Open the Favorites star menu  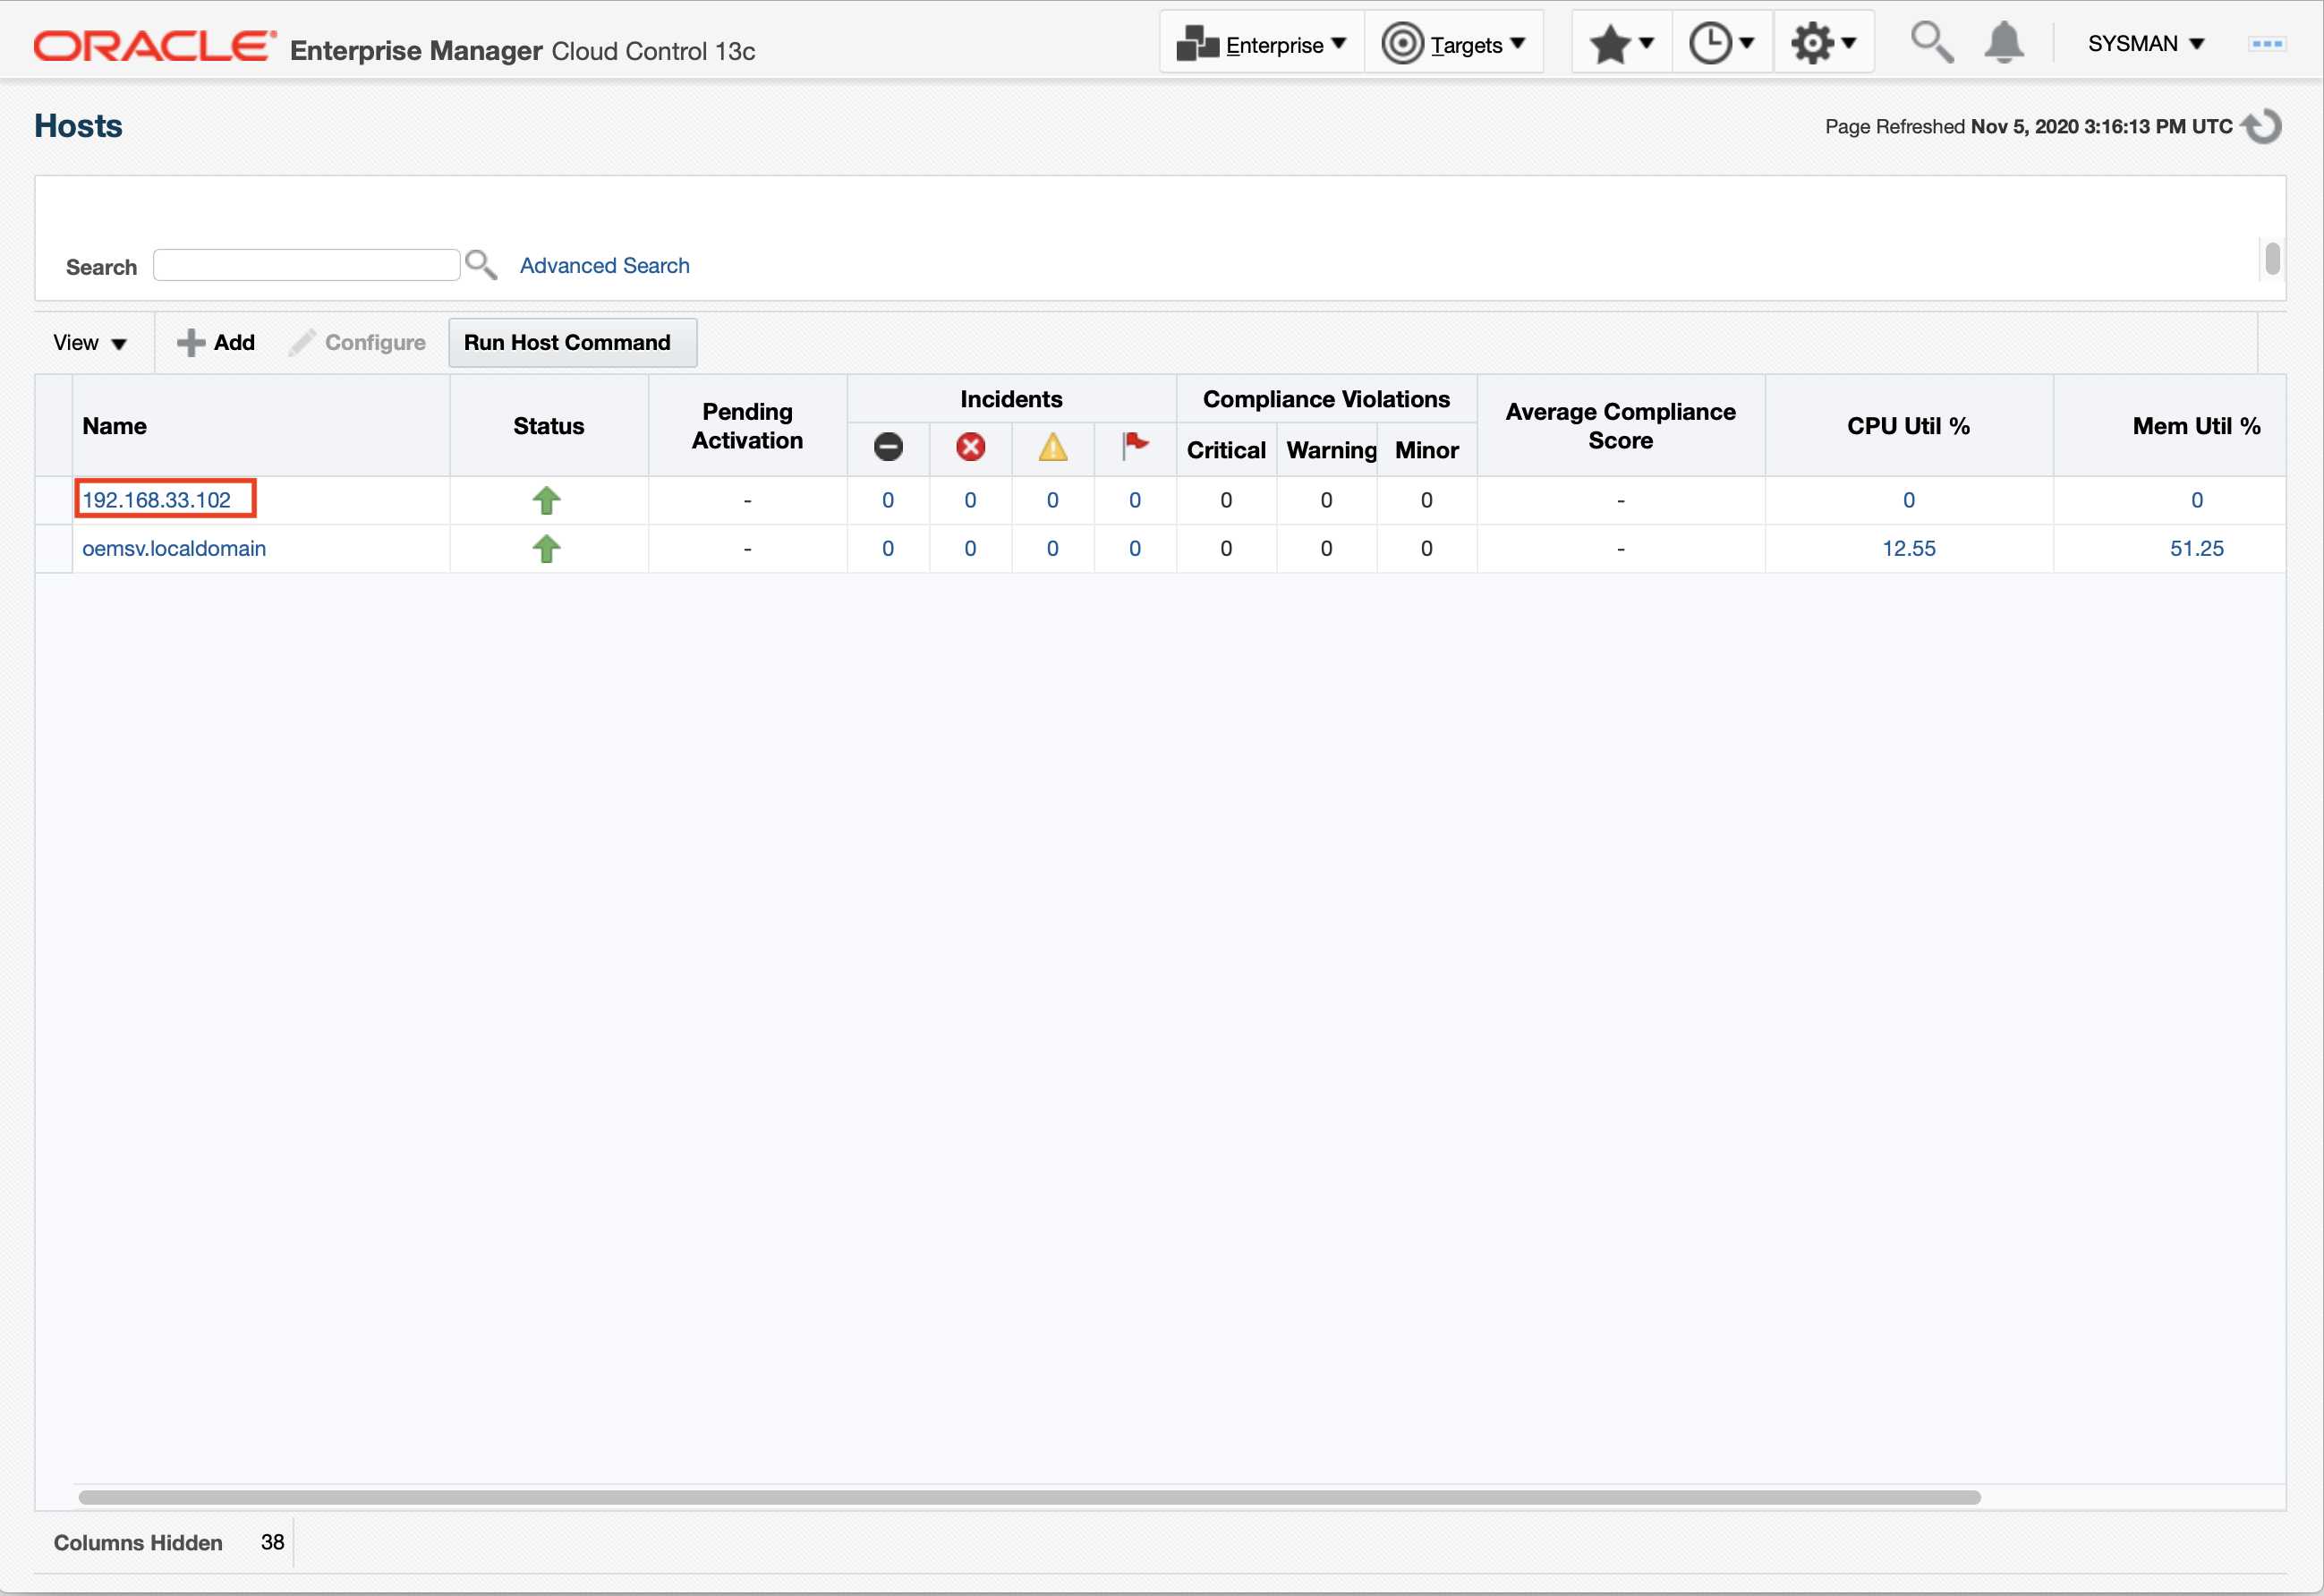click(1621, 44)
